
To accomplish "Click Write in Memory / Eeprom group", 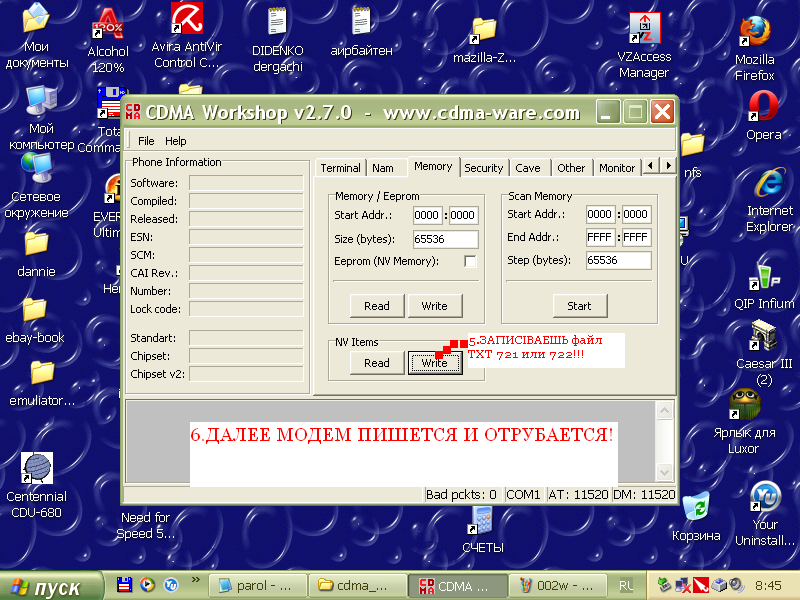I will coord(435,306).
